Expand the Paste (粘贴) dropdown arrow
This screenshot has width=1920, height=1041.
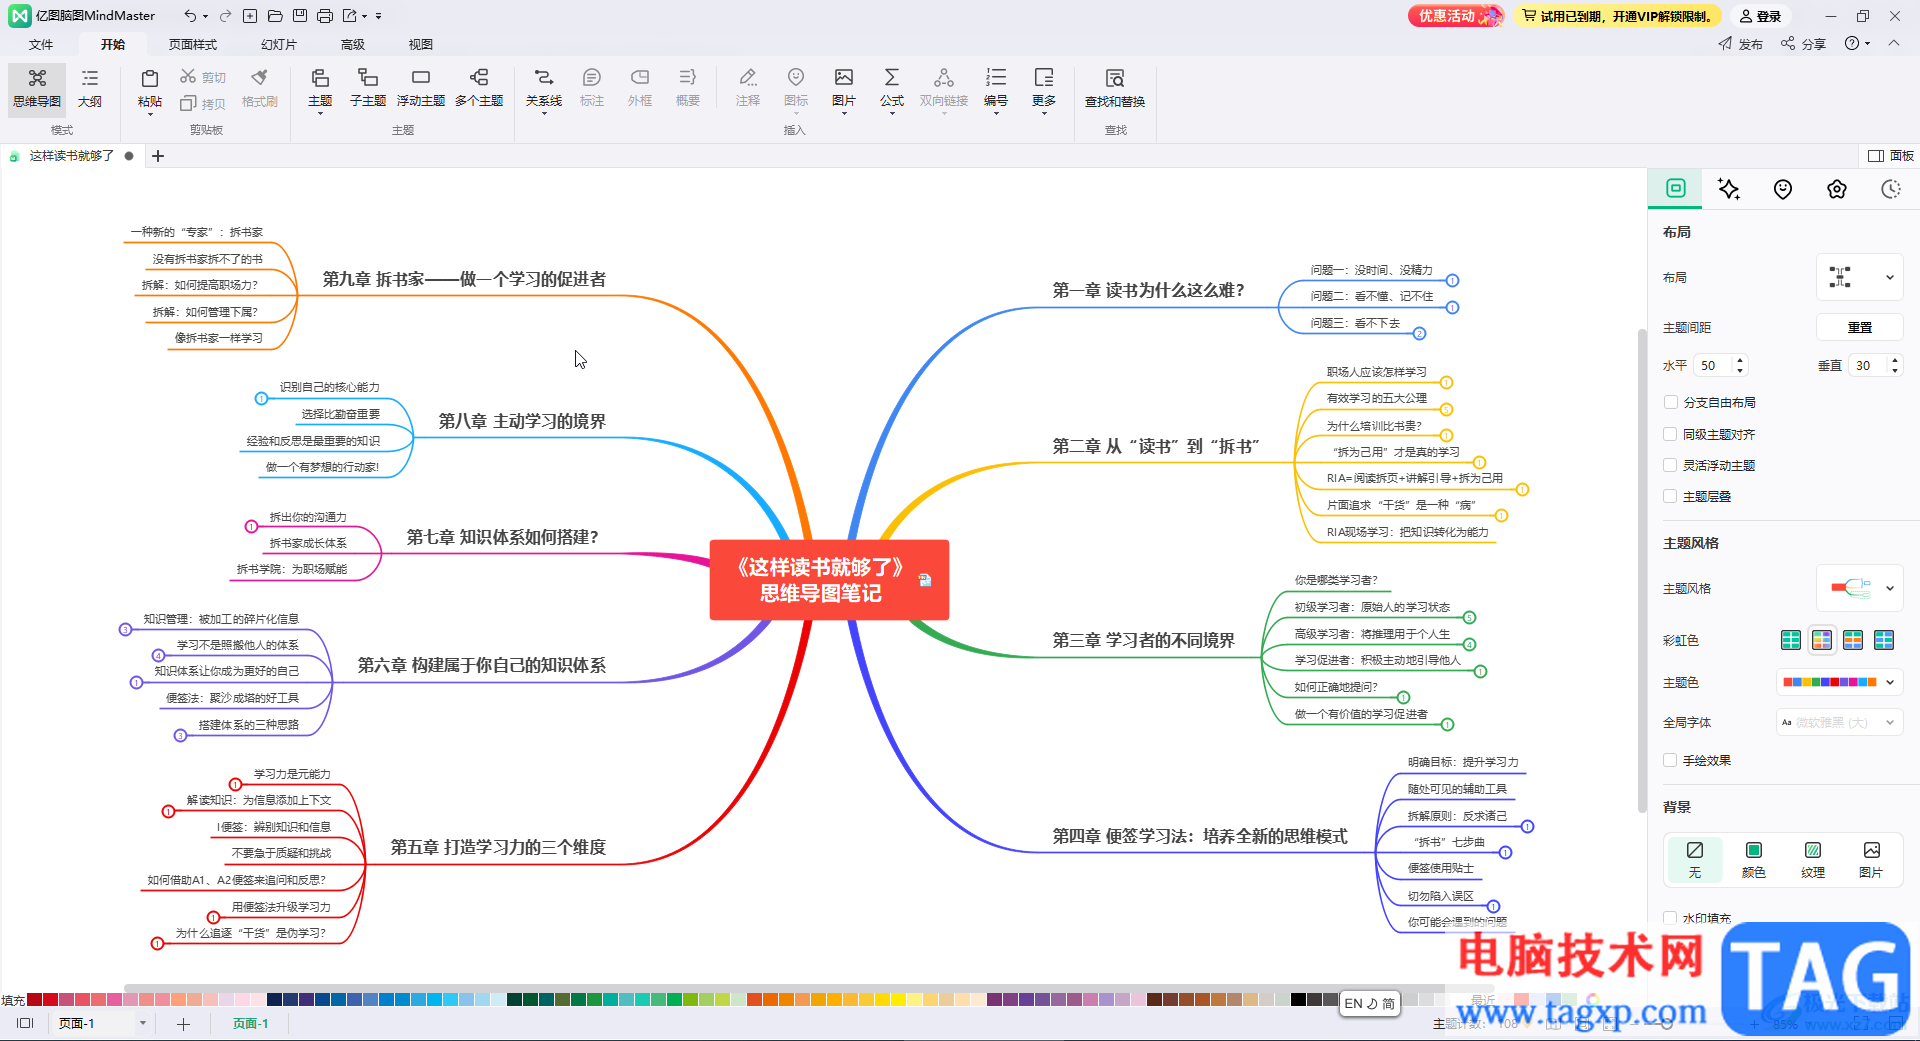[x=150, y=114]
